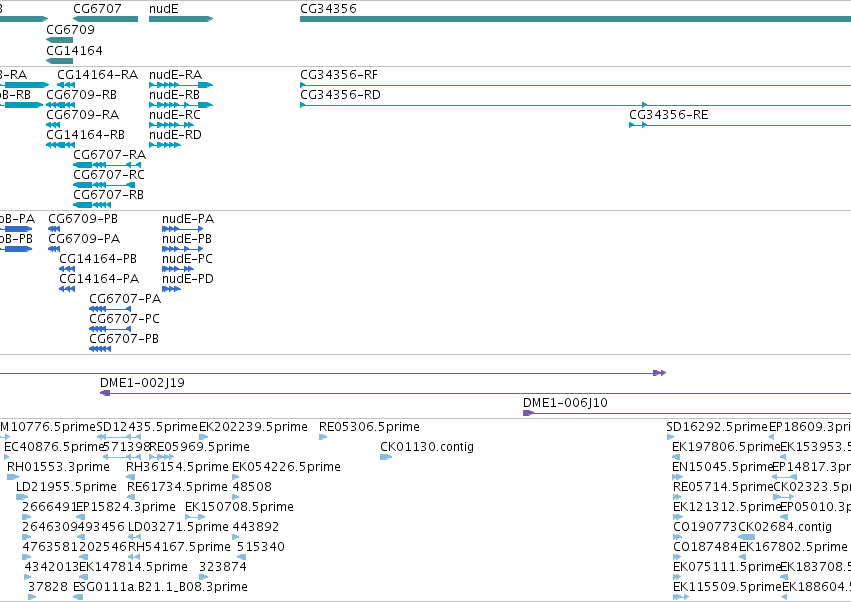Click the EK147814.5prime EST label
Screen dimensions: 851x602
[x=134, y=567]
